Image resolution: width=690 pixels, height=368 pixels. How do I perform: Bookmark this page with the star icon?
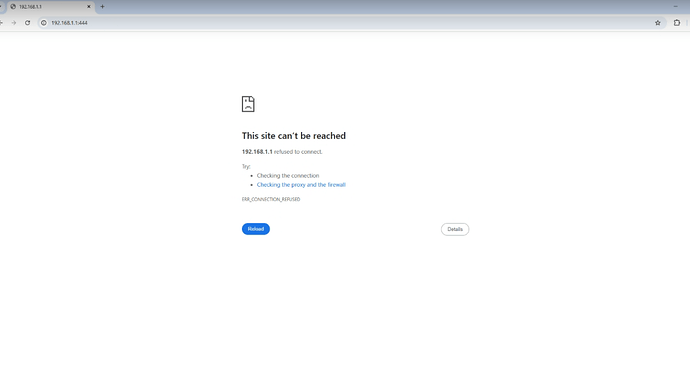point(657,23)
